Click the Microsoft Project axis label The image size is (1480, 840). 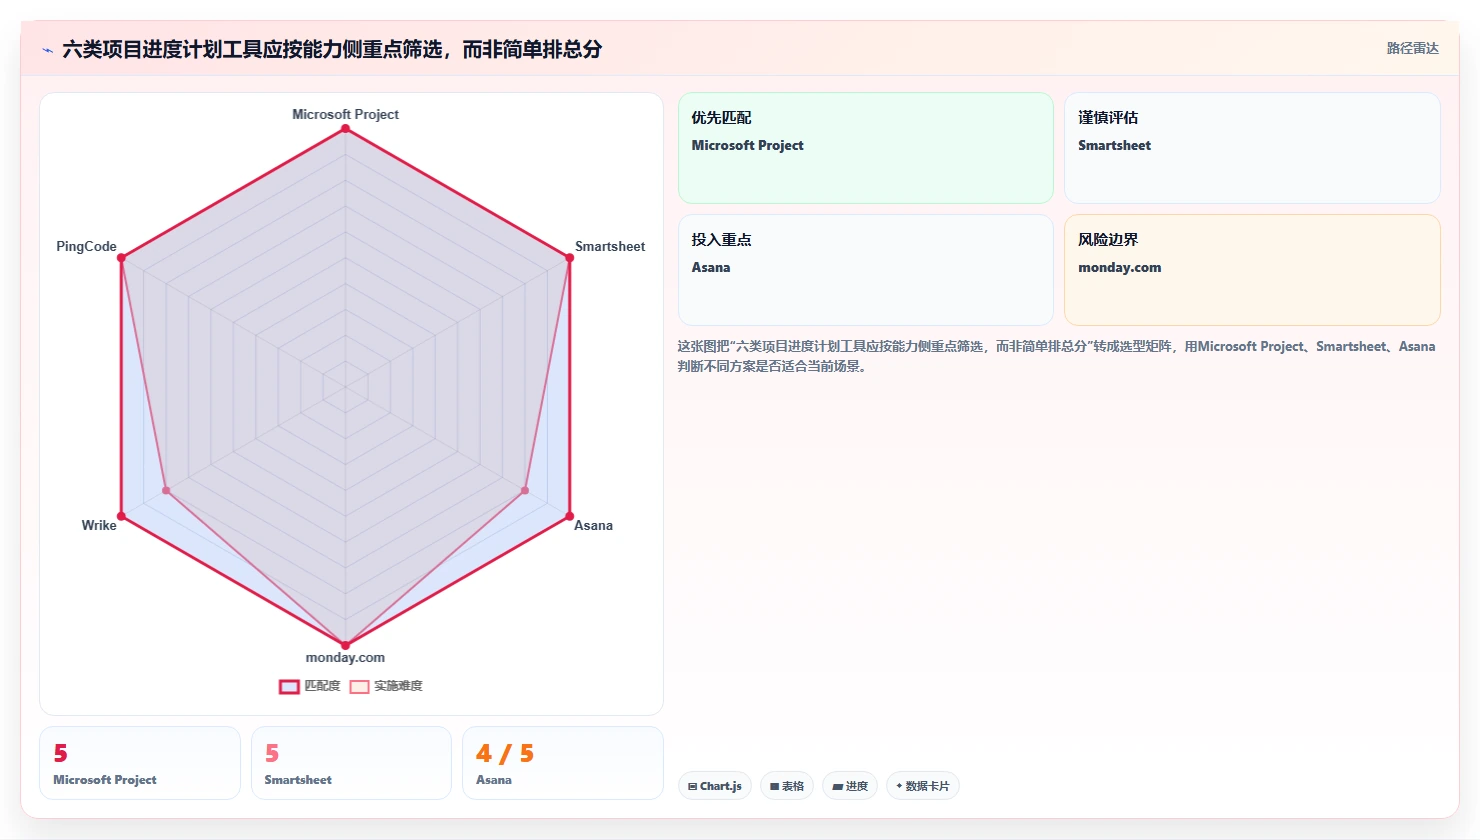point(346,115)
